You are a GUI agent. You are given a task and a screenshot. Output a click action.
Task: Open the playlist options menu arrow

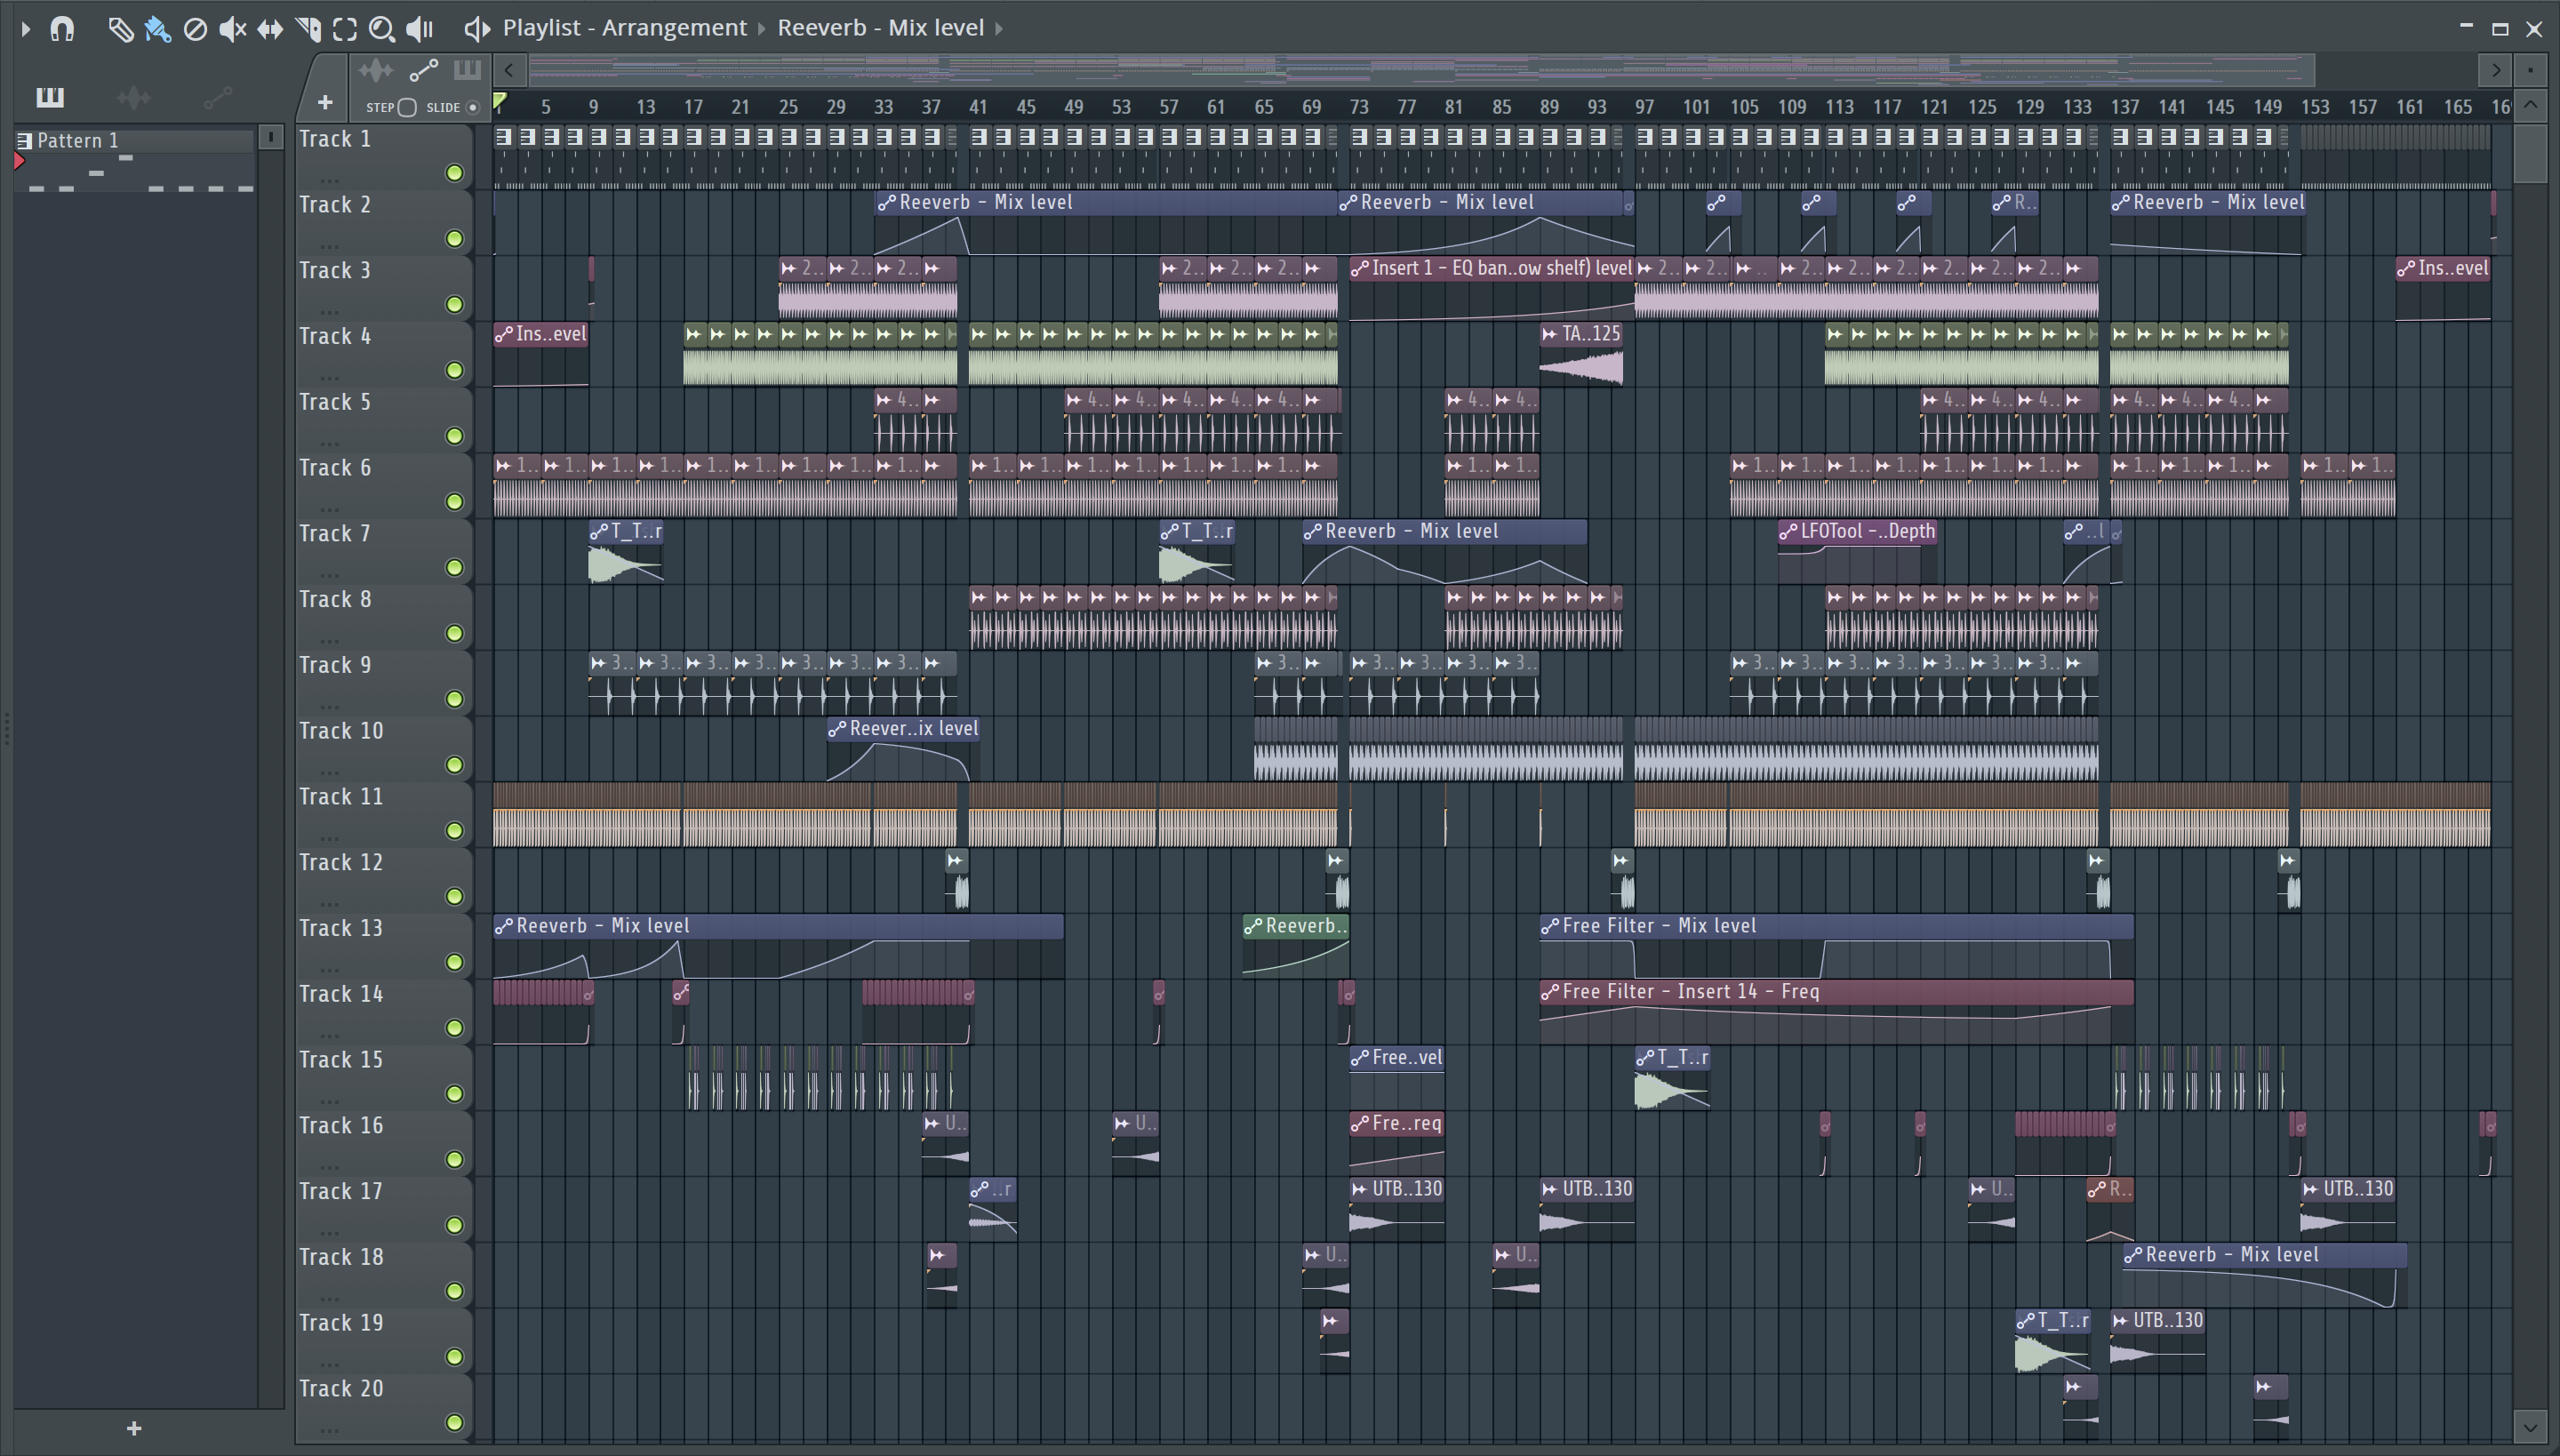pyautogui.click(x=26, y=29)
